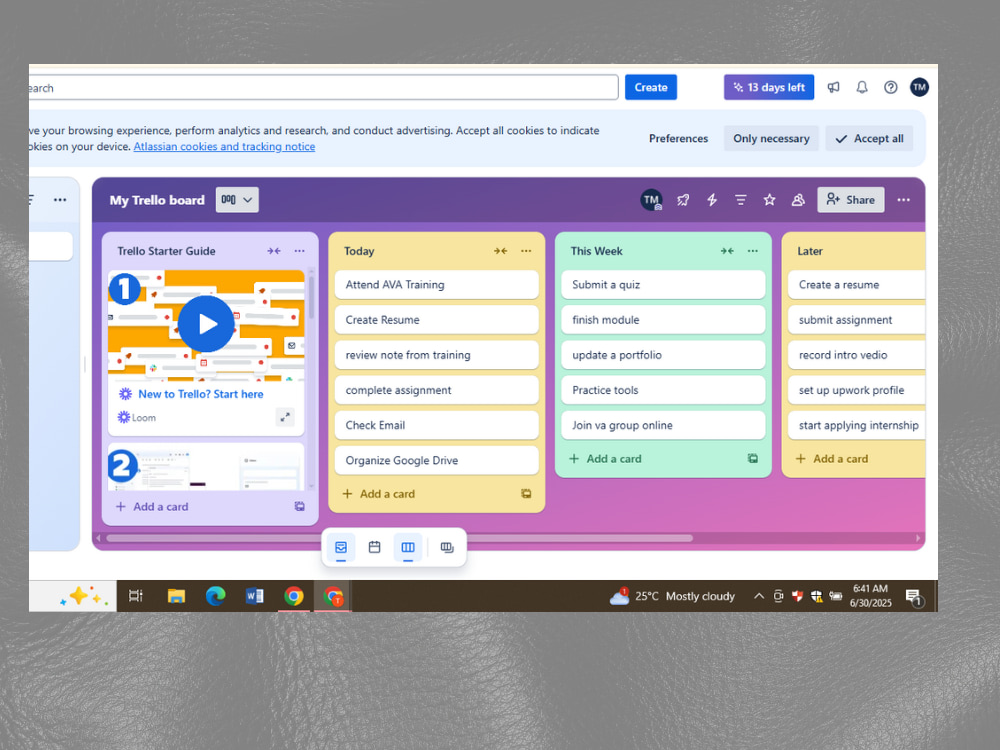Launch Microsoft Edge from taskbar
The height and width of the screenshot is (750, 1000).
coord(216,596)
